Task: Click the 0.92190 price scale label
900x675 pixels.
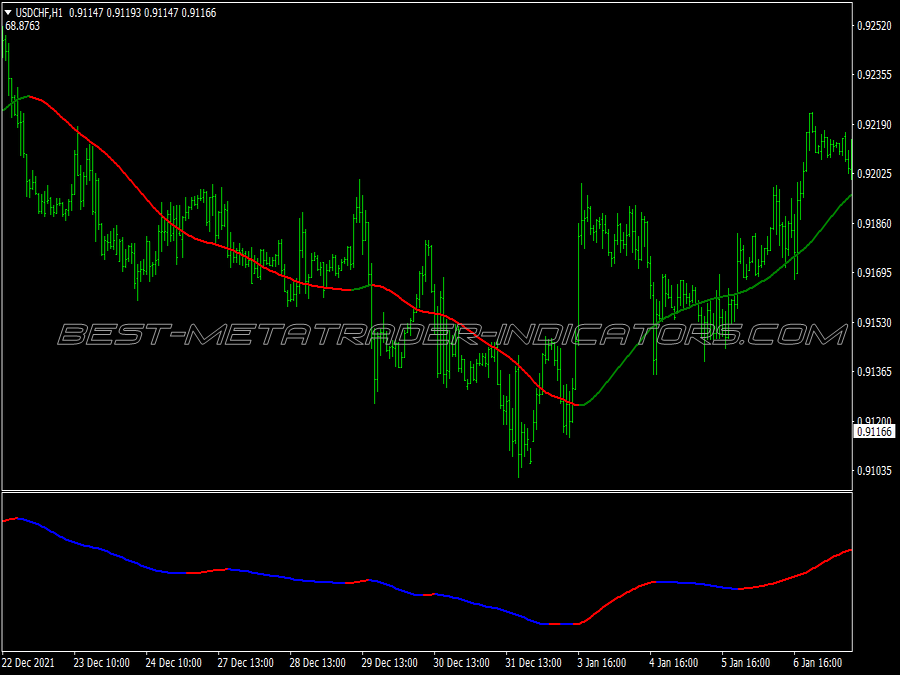Action: coord(875,125)
